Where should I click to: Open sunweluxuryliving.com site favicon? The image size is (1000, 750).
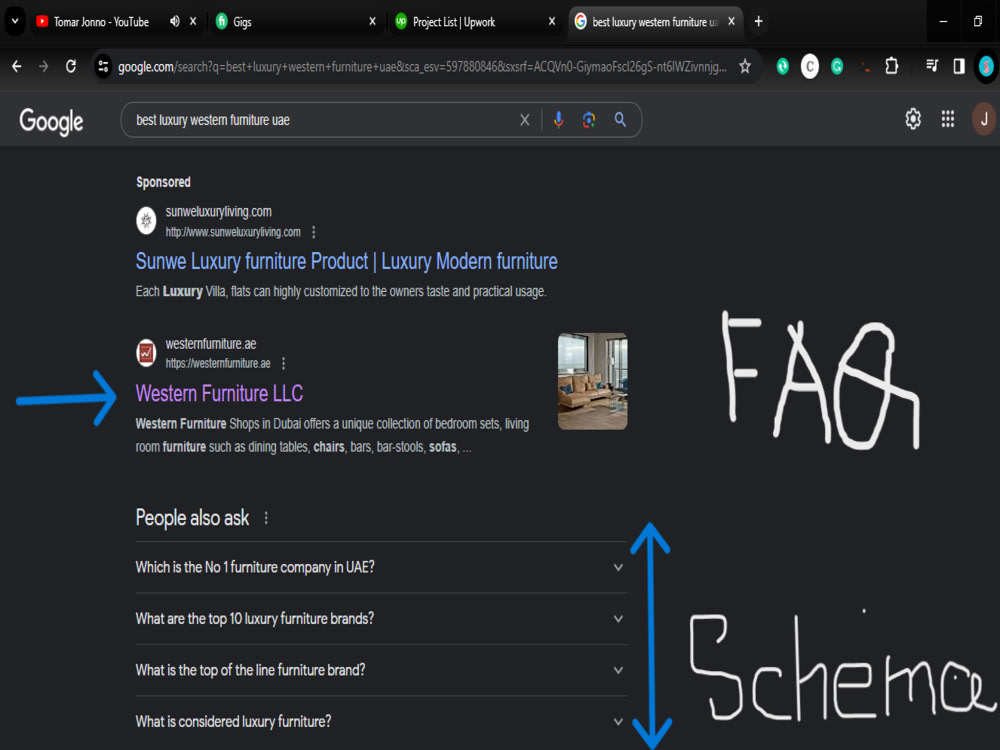[146, 221]
